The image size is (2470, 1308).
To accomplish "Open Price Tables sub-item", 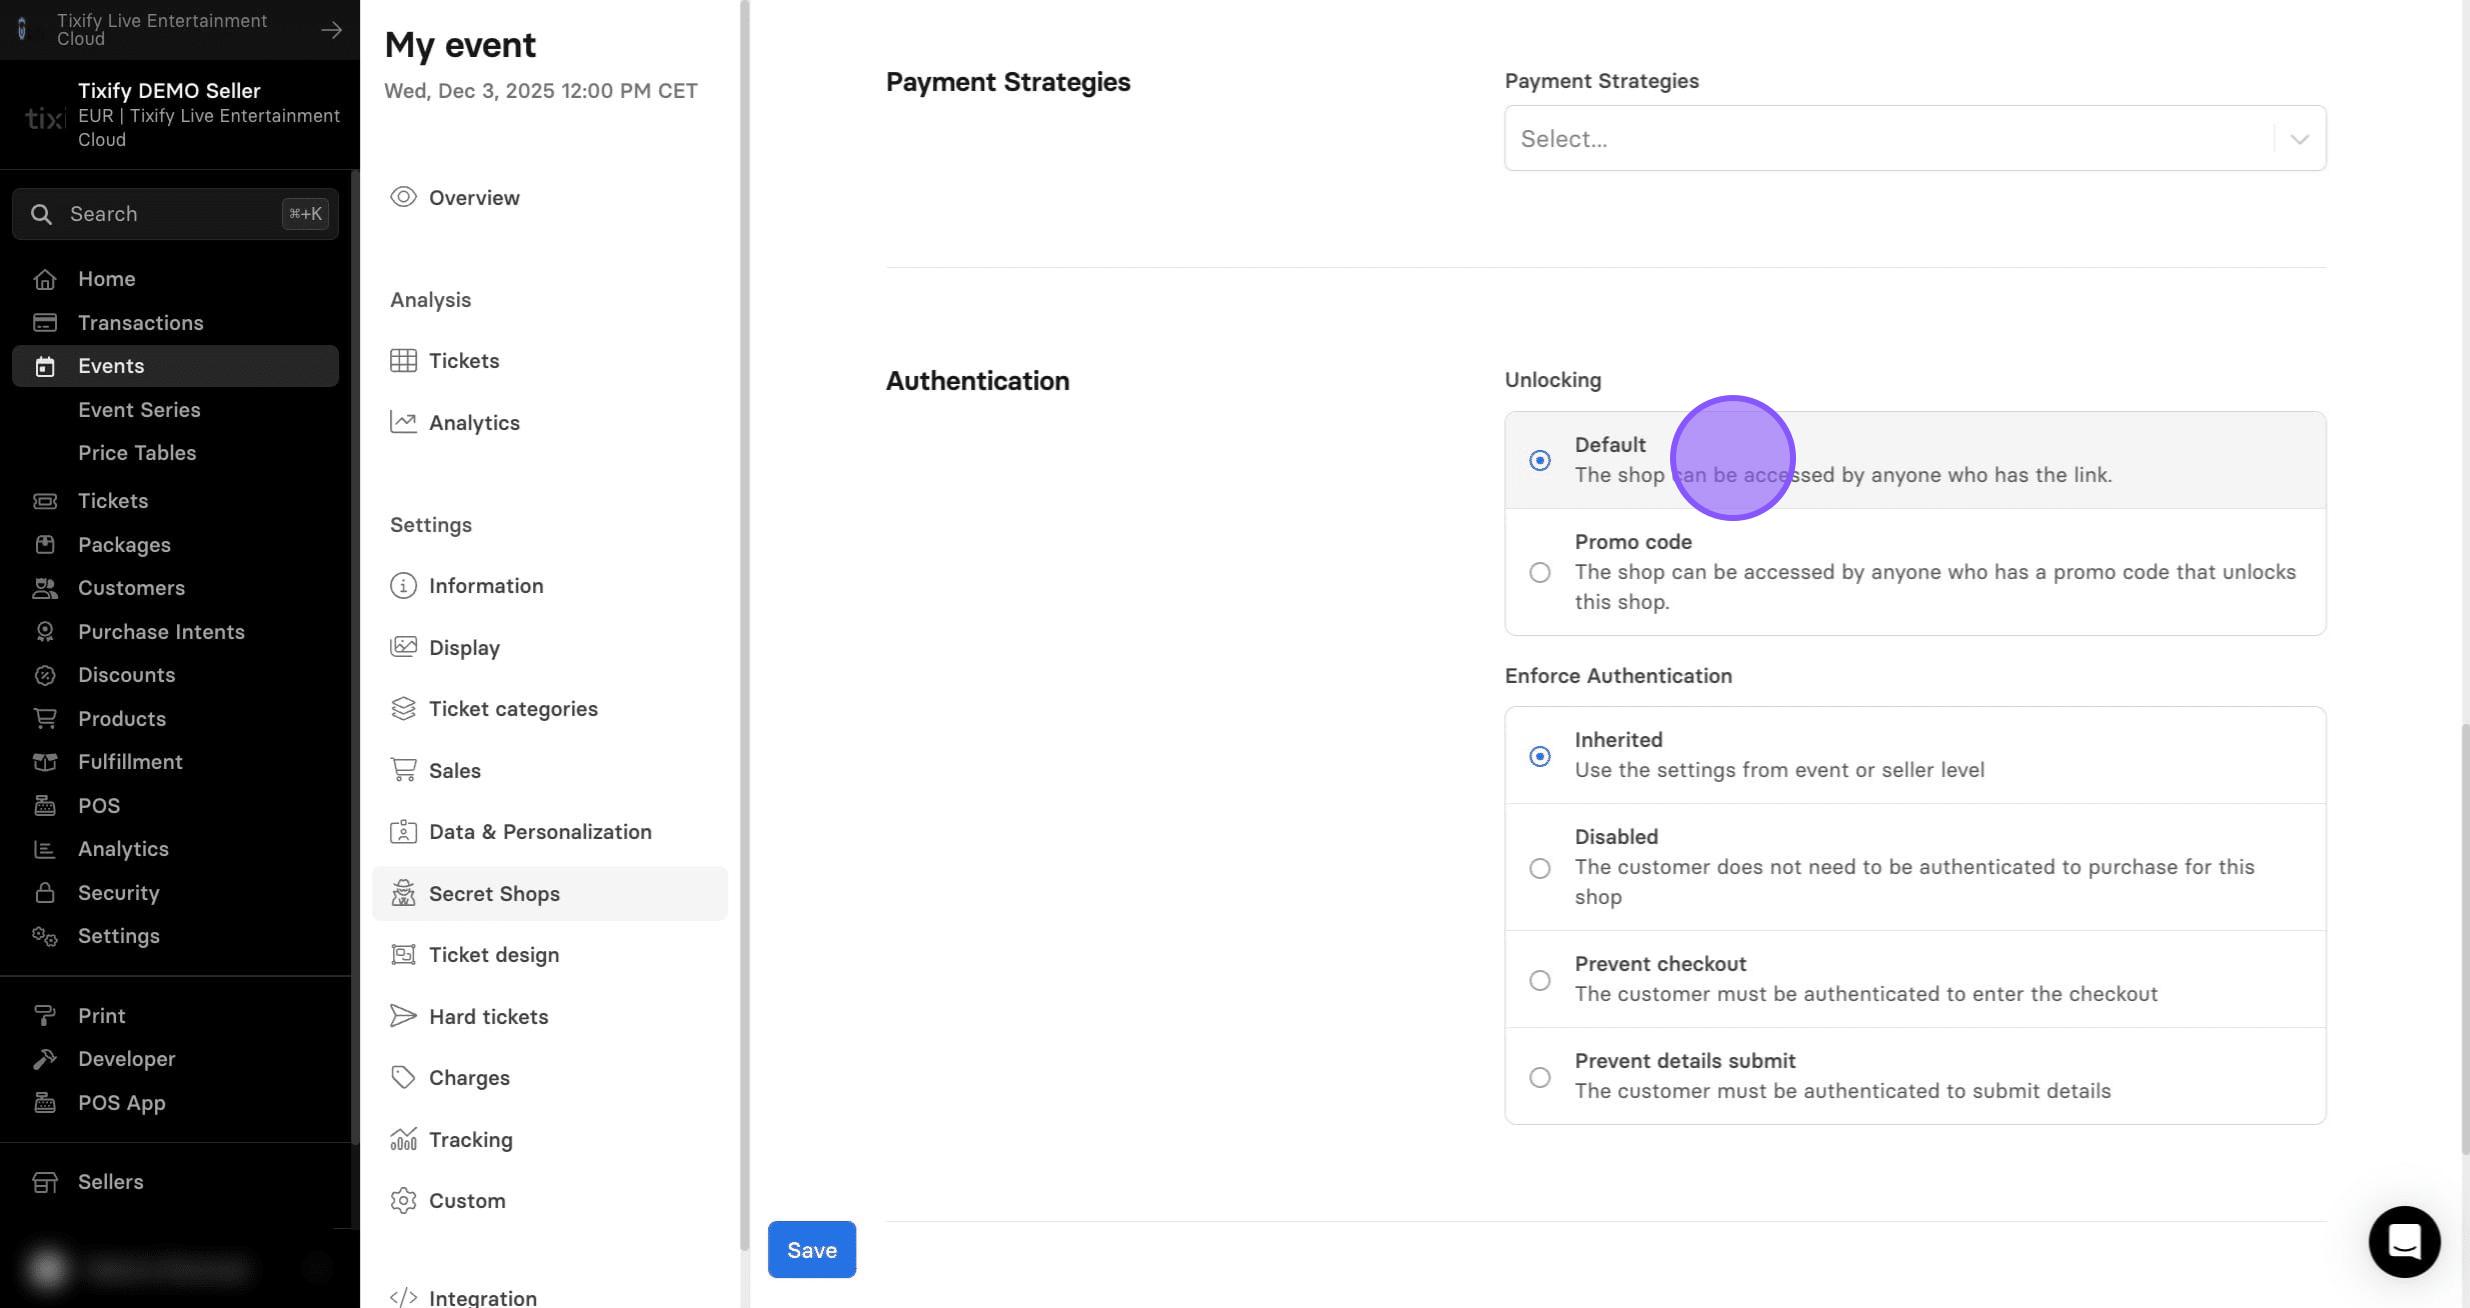I will click(x=137, y=453).
